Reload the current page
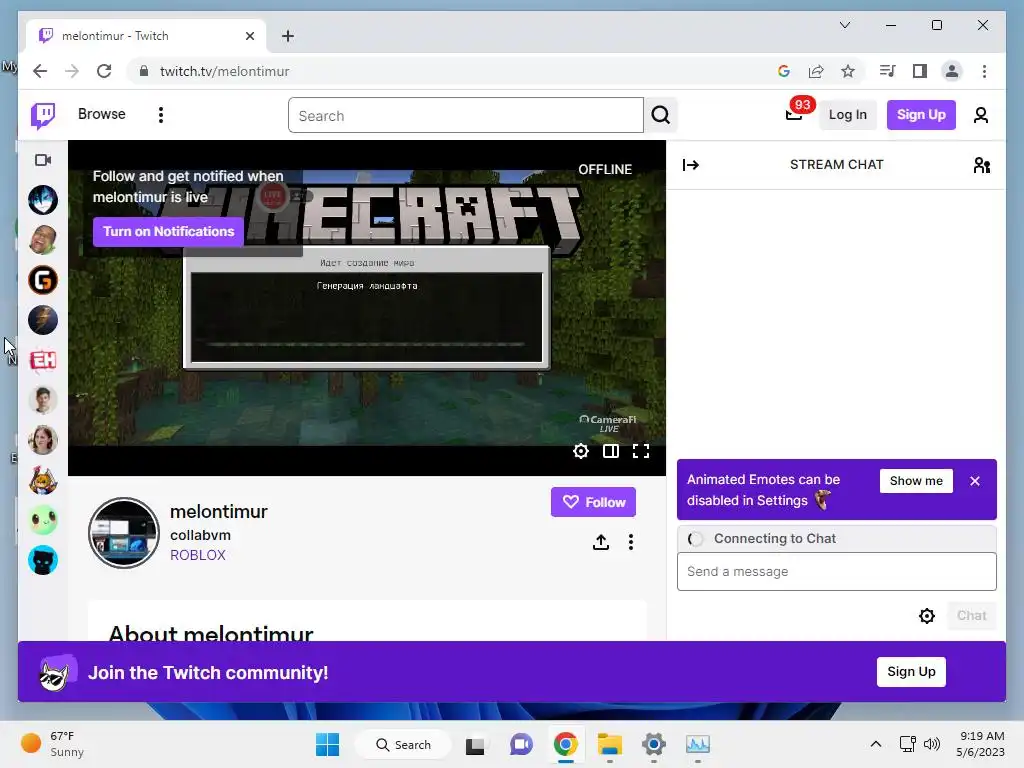 [x=104, y=71]
